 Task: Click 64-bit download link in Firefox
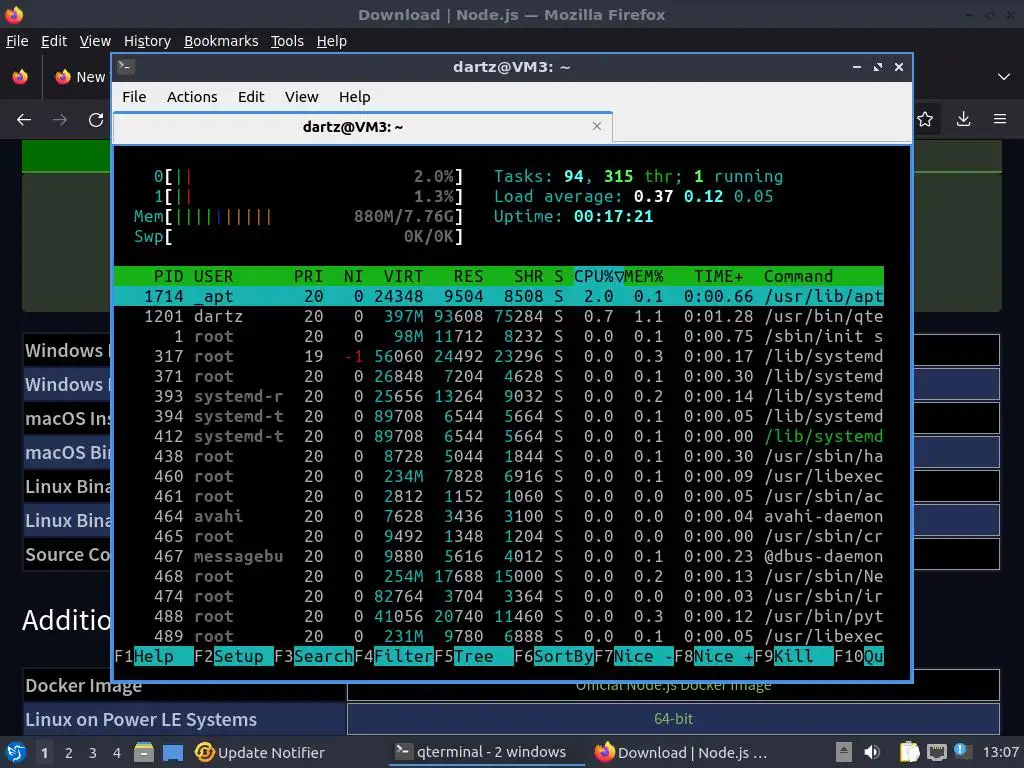pyautogui.click(x=673, y=718)
